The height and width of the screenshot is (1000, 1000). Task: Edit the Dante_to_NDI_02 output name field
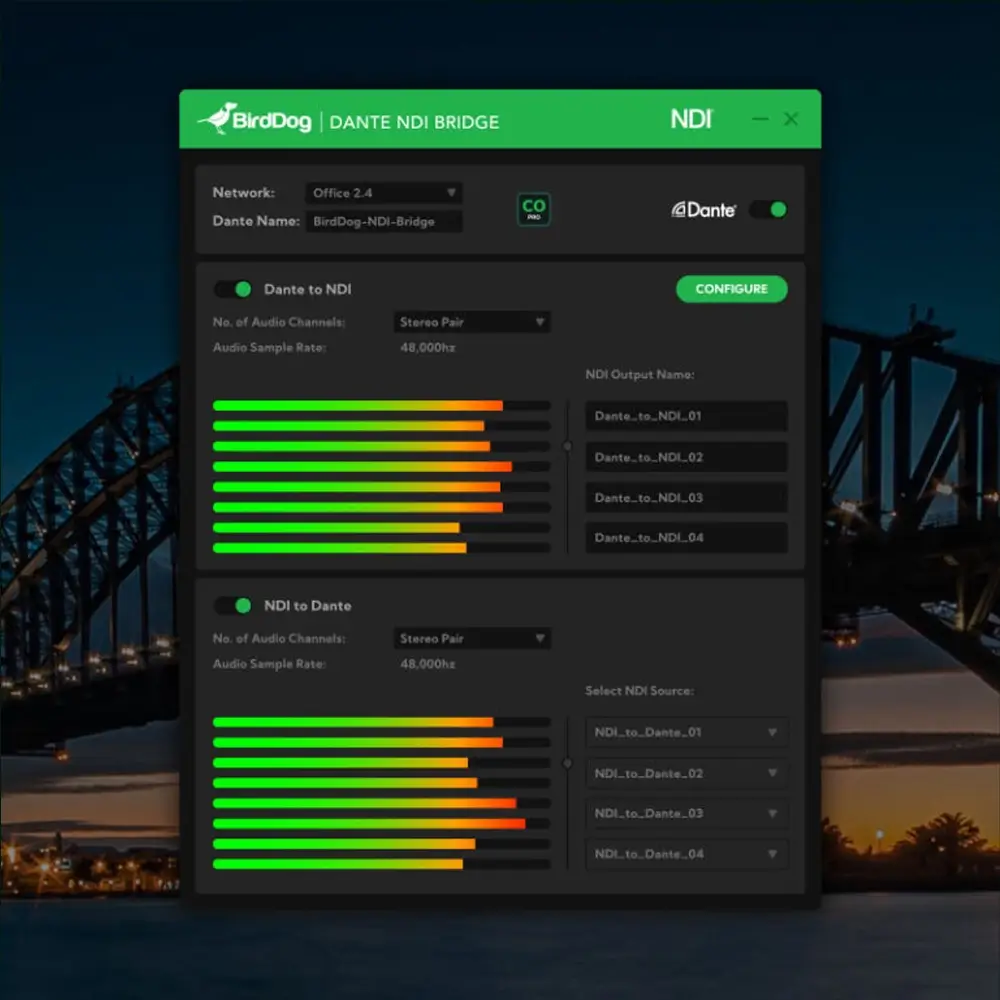pos(687,457)
